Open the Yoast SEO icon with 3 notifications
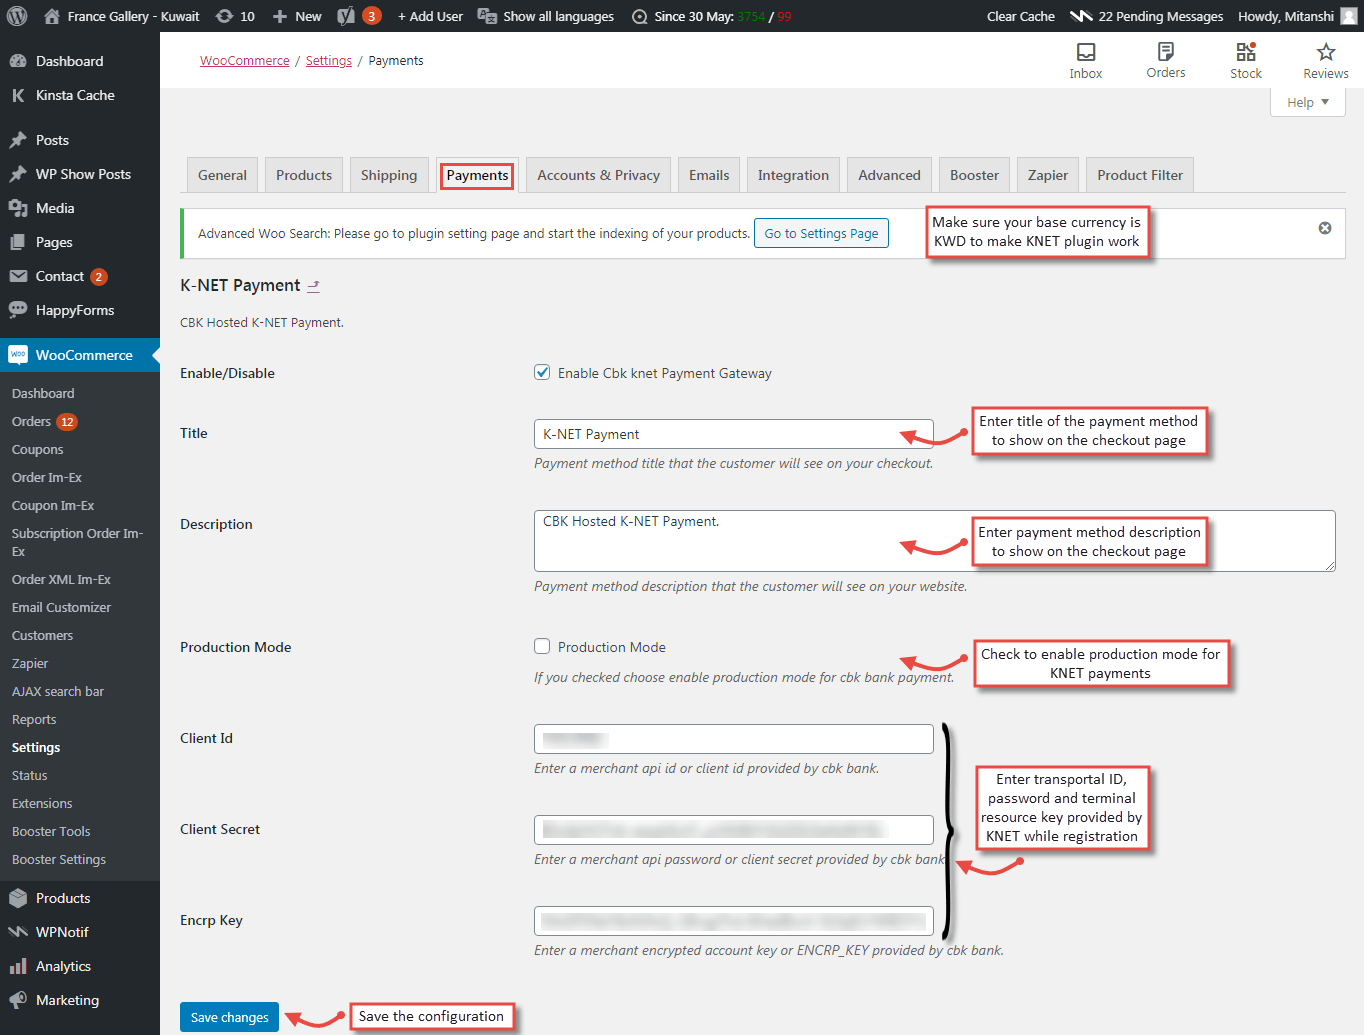This screenshot has width=1364, height=1035. click(359, 16)
